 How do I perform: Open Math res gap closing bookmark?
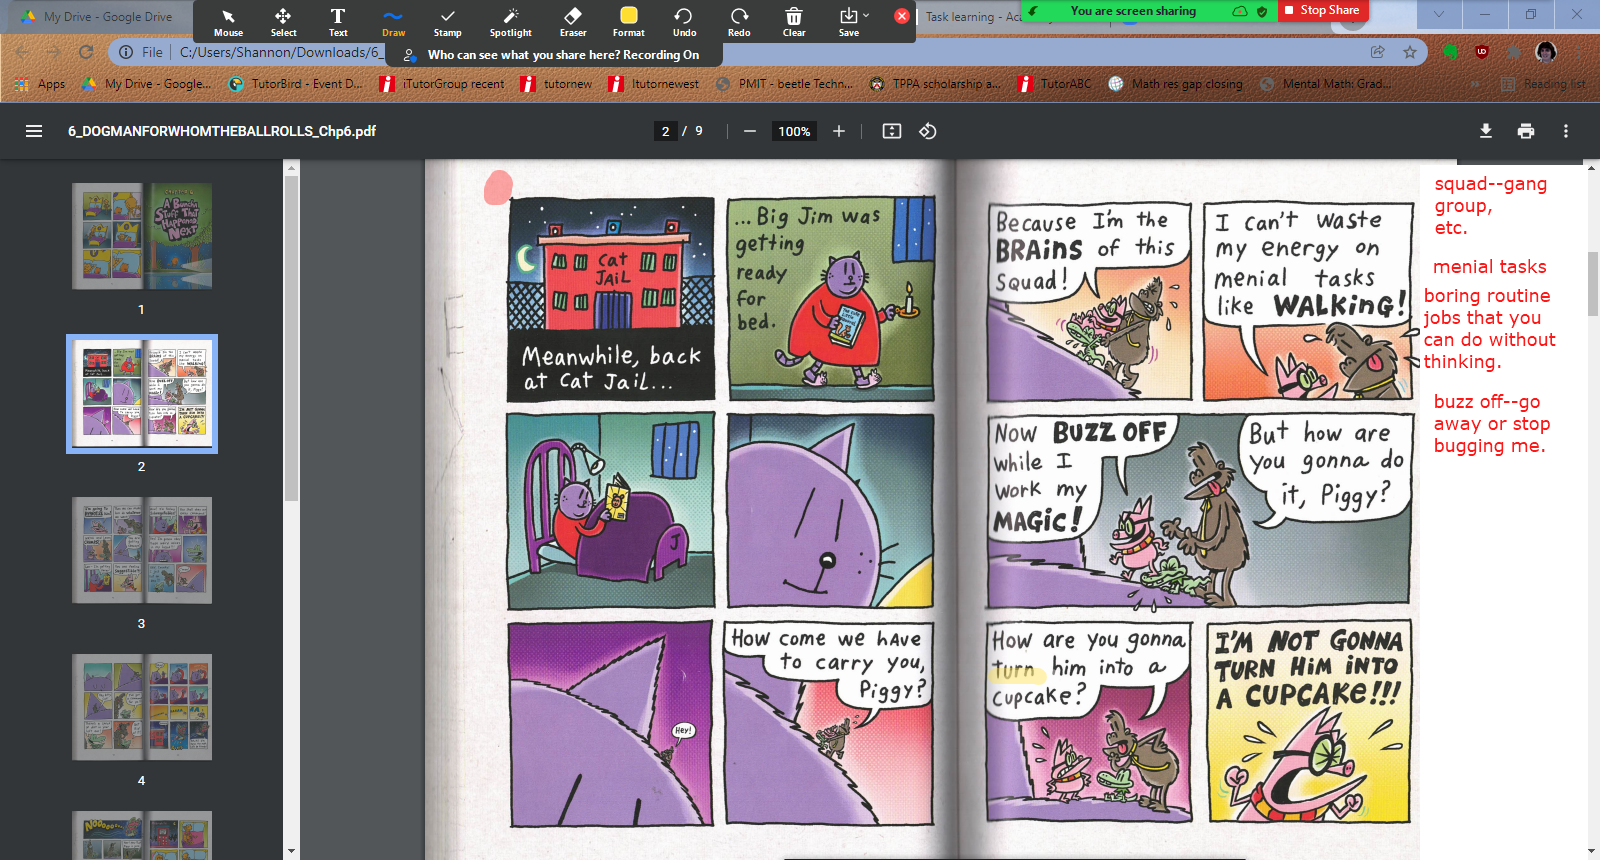pos(1176,84)
